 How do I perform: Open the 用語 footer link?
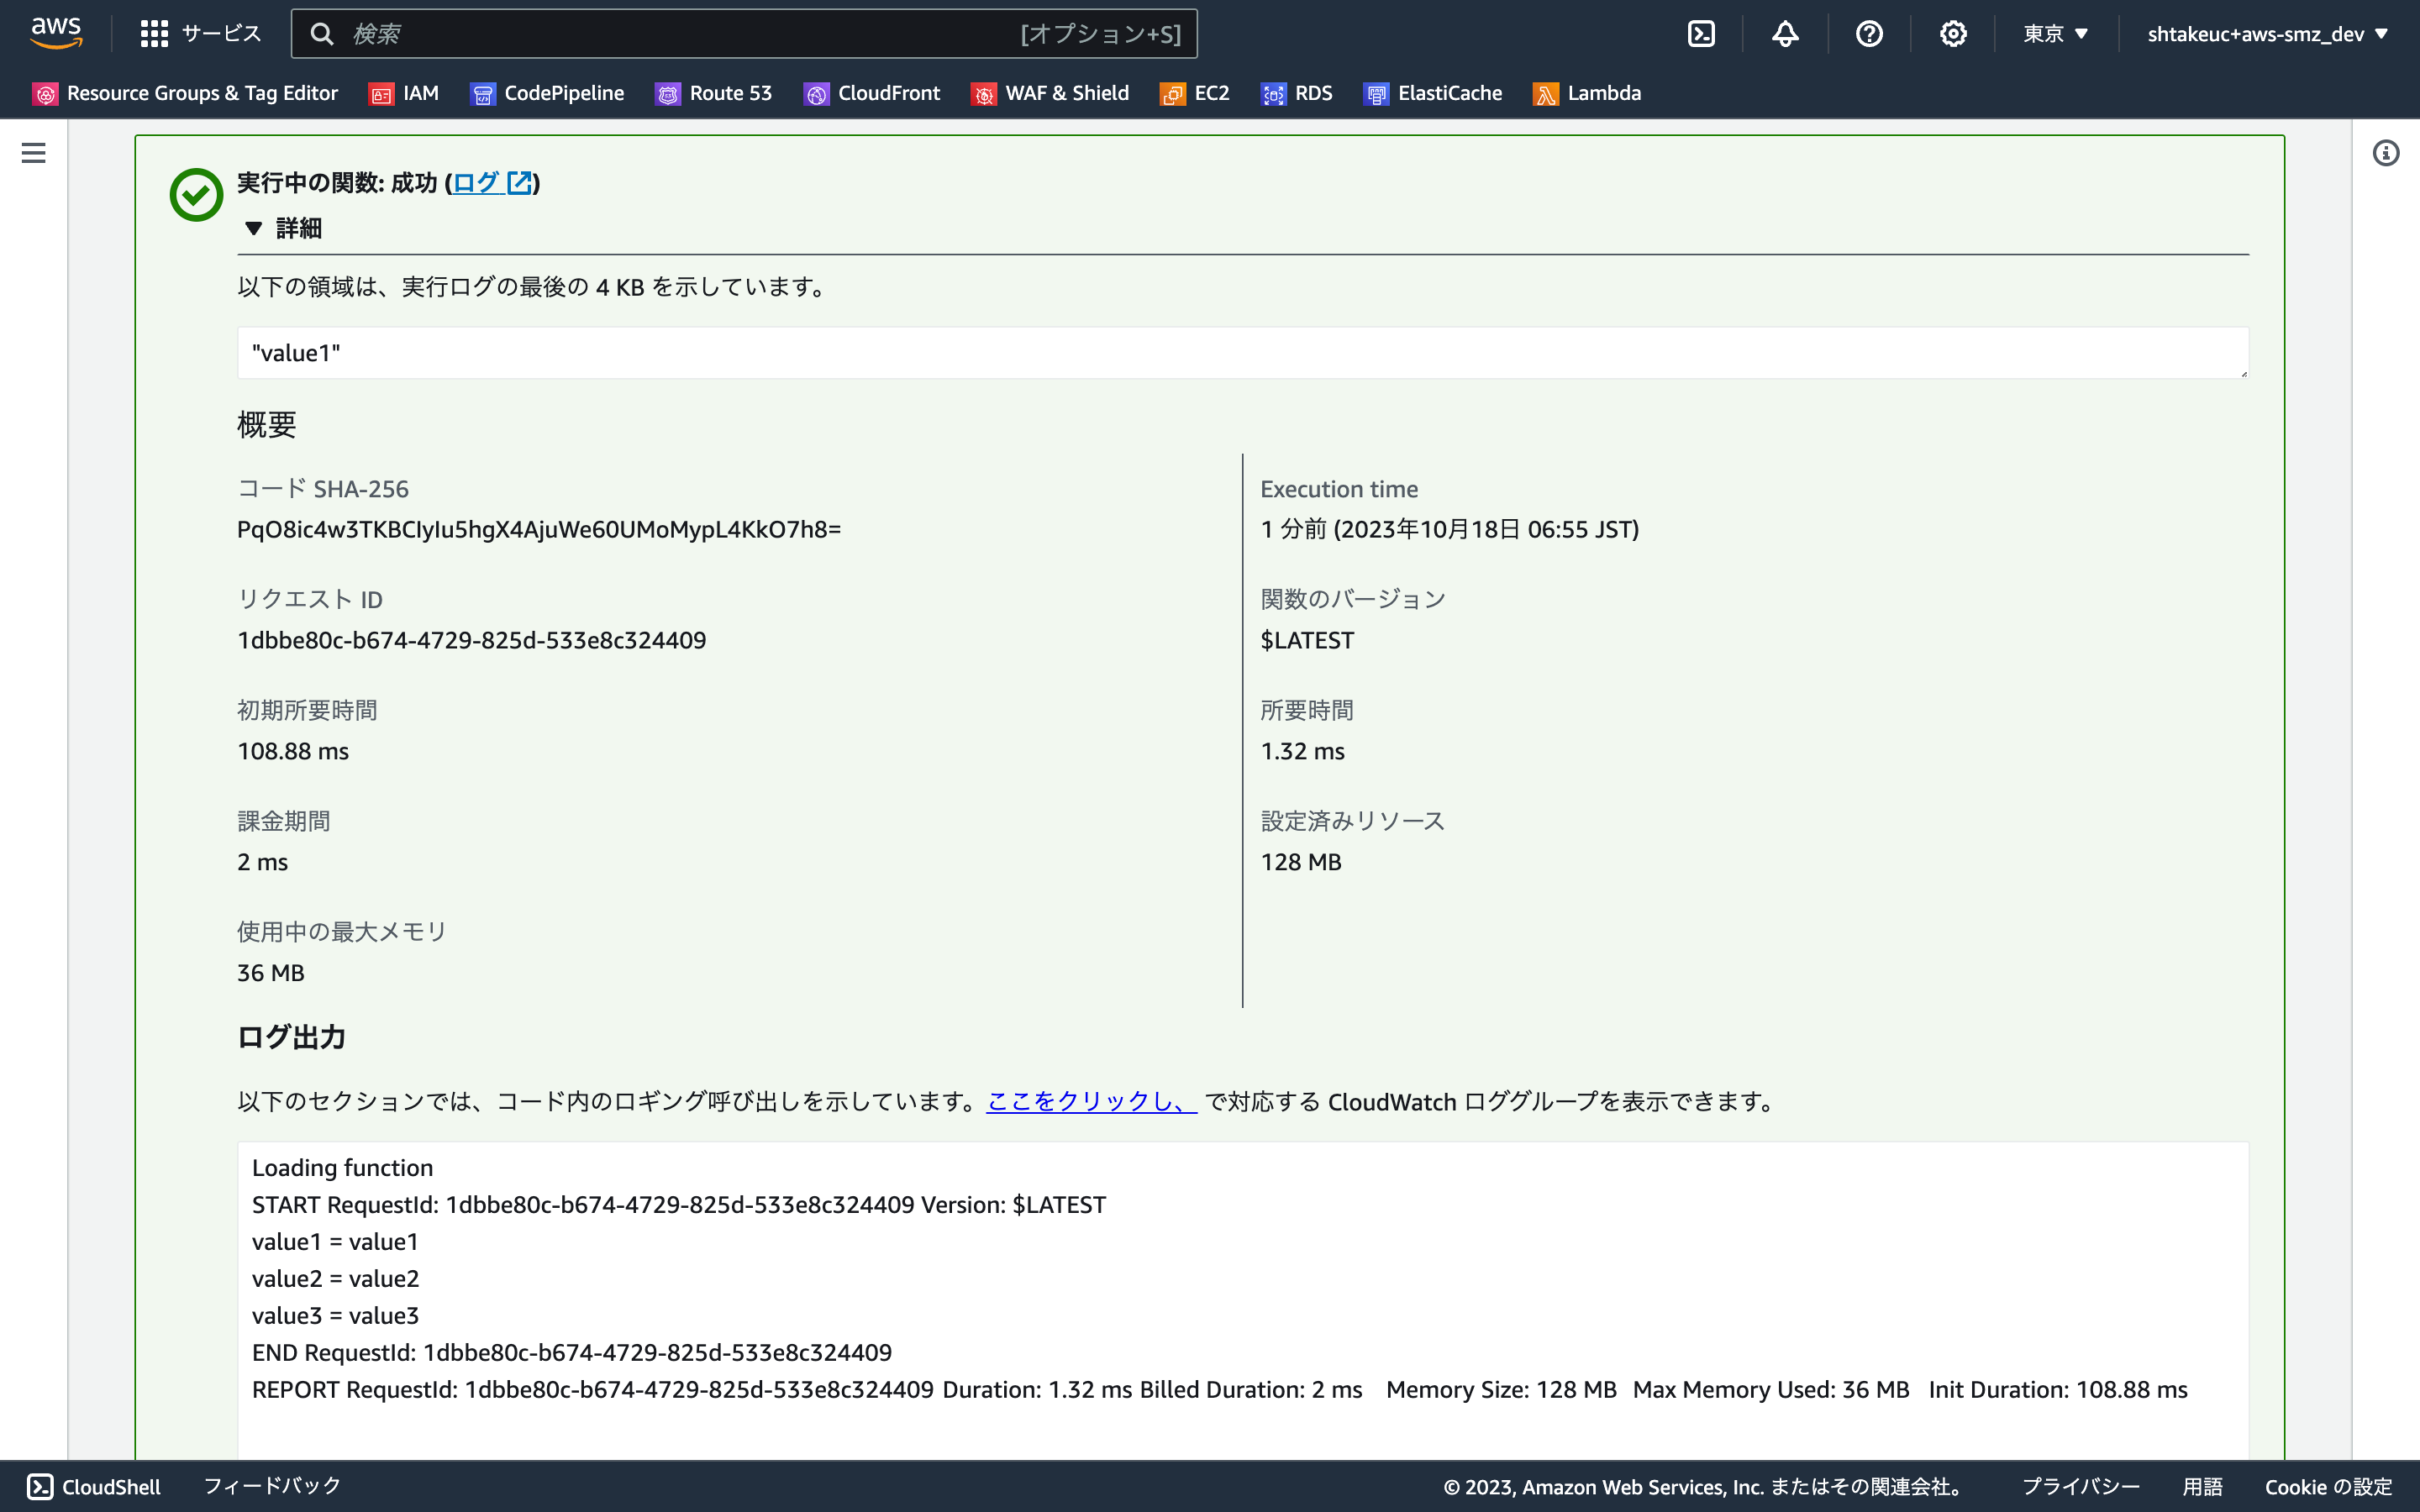[x=2202, y=1487]
